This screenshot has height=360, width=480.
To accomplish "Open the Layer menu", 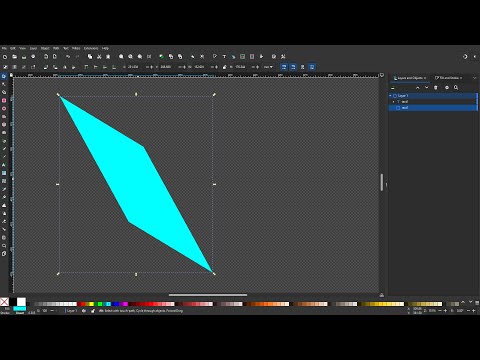I will coord(33,48).
